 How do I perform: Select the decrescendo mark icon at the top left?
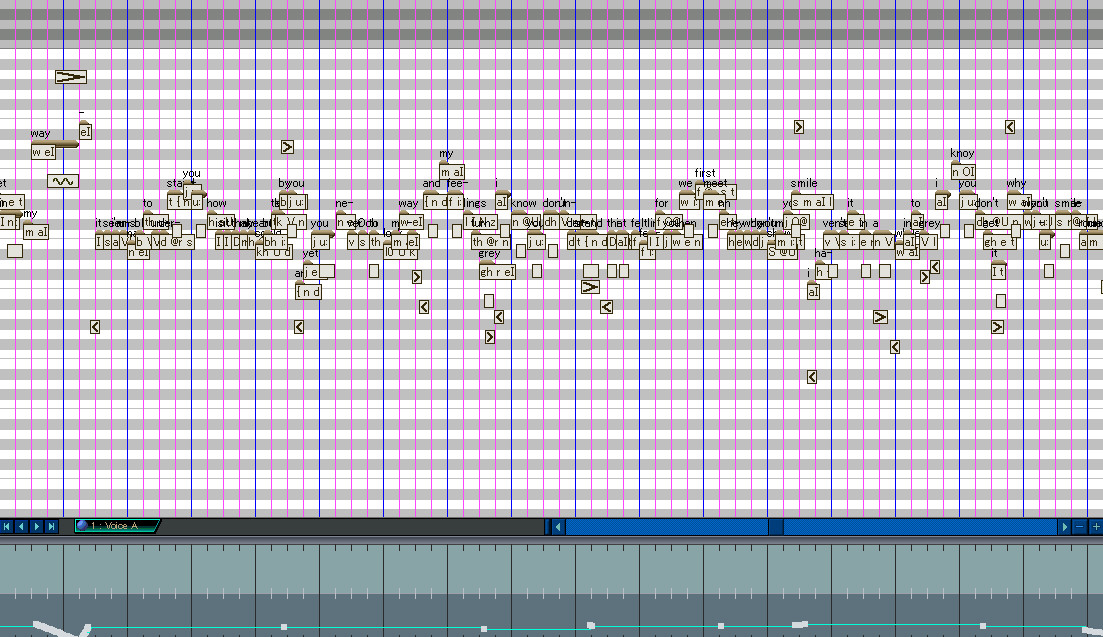pos(70,77)
